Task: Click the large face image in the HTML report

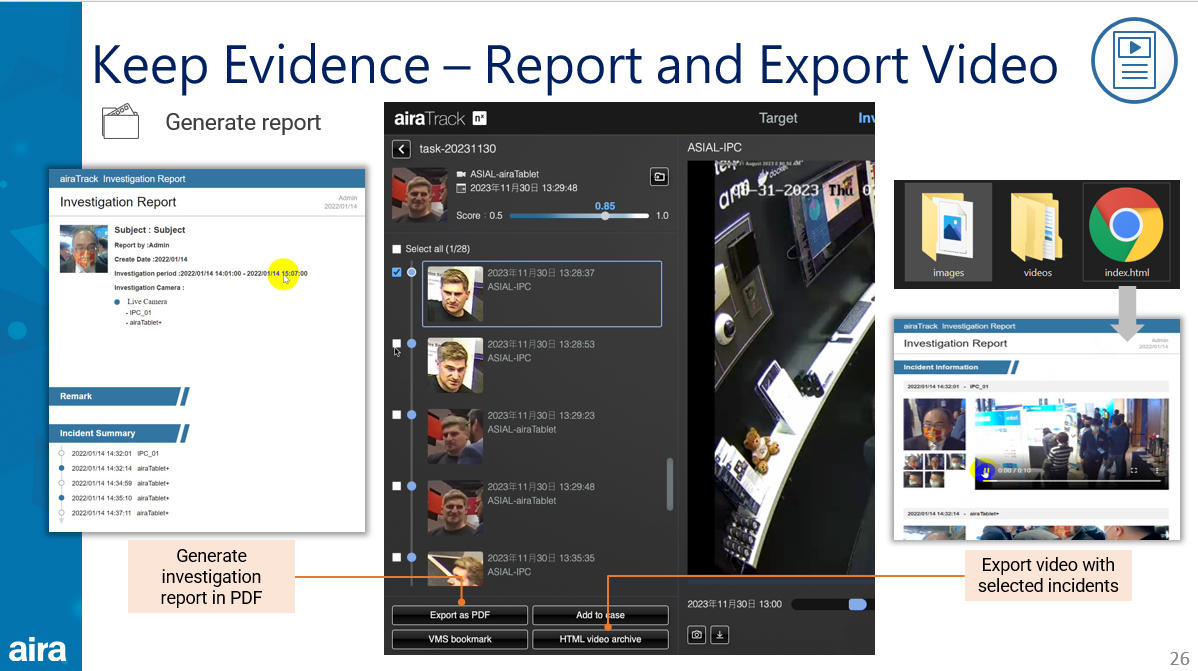Action: point(934,424)
